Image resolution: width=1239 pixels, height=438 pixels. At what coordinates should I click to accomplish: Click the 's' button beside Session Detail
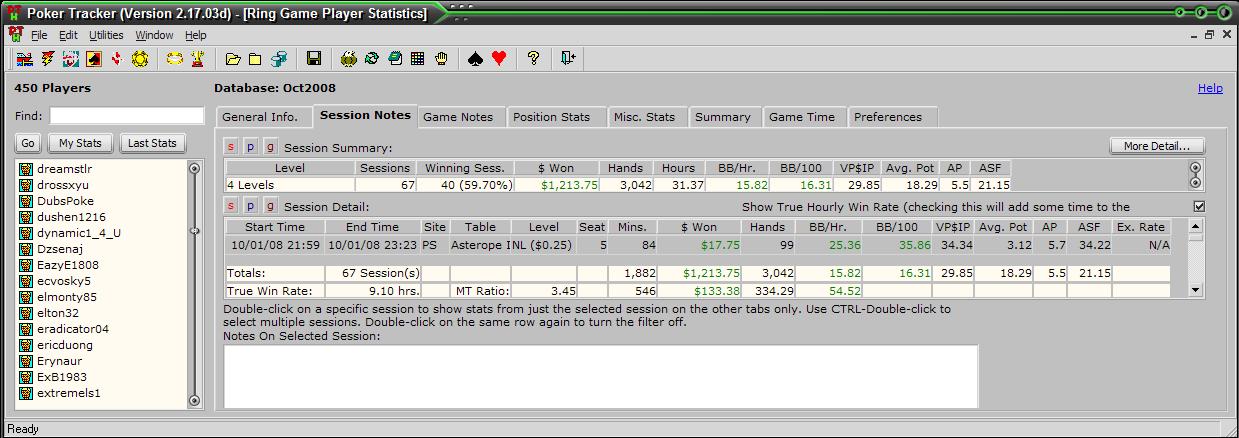(x=231, y=206)
